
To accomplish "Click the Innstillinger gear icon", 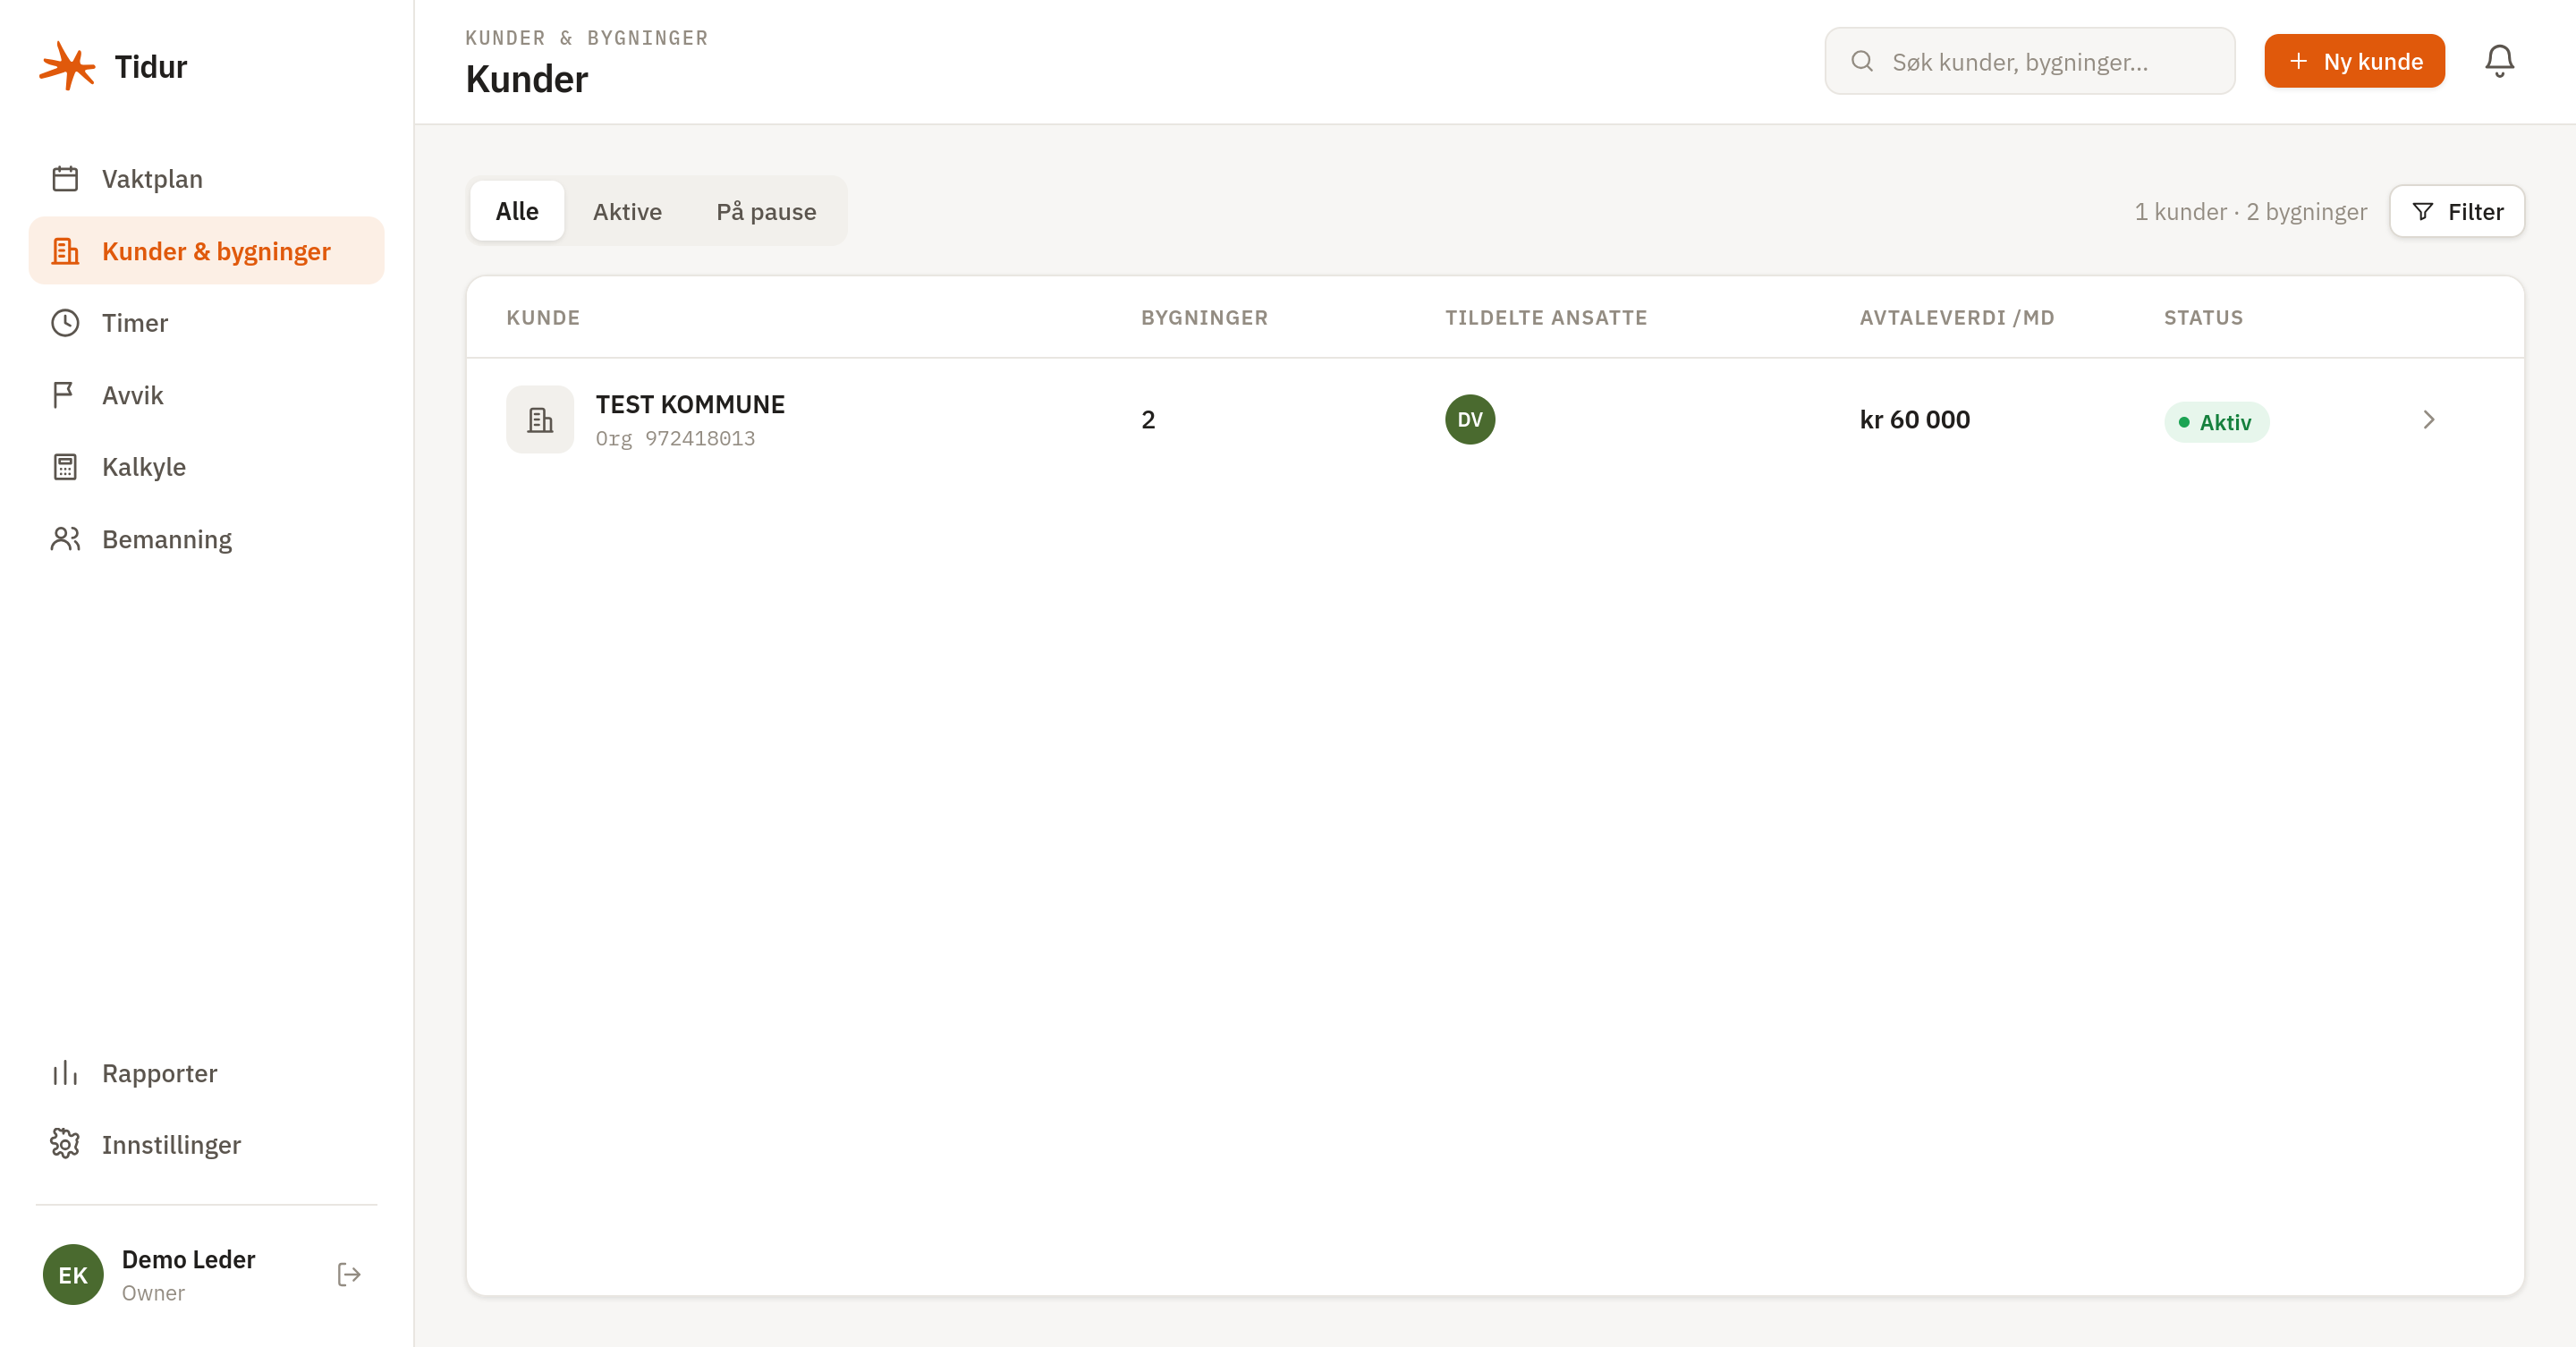I will coord(65,1144).
